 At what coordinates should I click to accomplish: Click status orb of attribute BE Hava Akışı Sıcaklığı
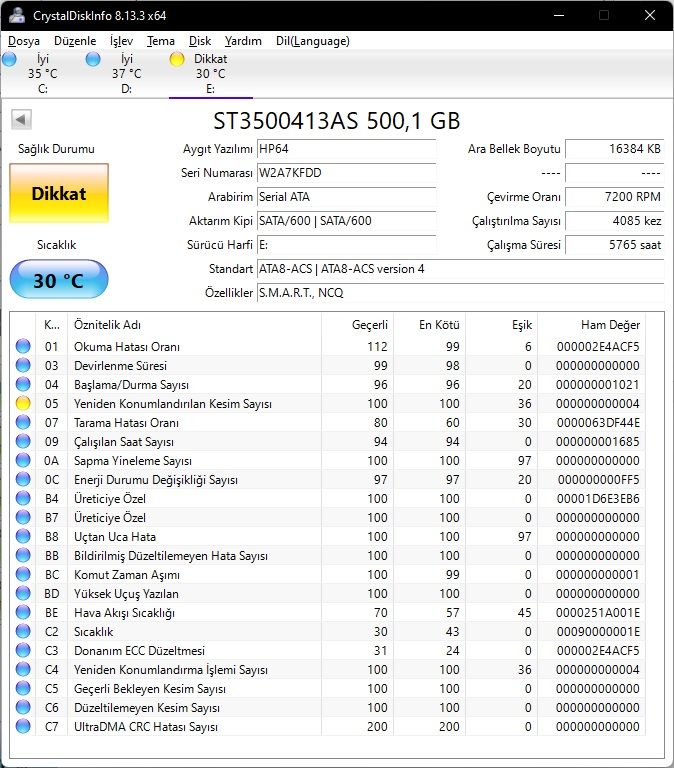(x=23, y=612)
